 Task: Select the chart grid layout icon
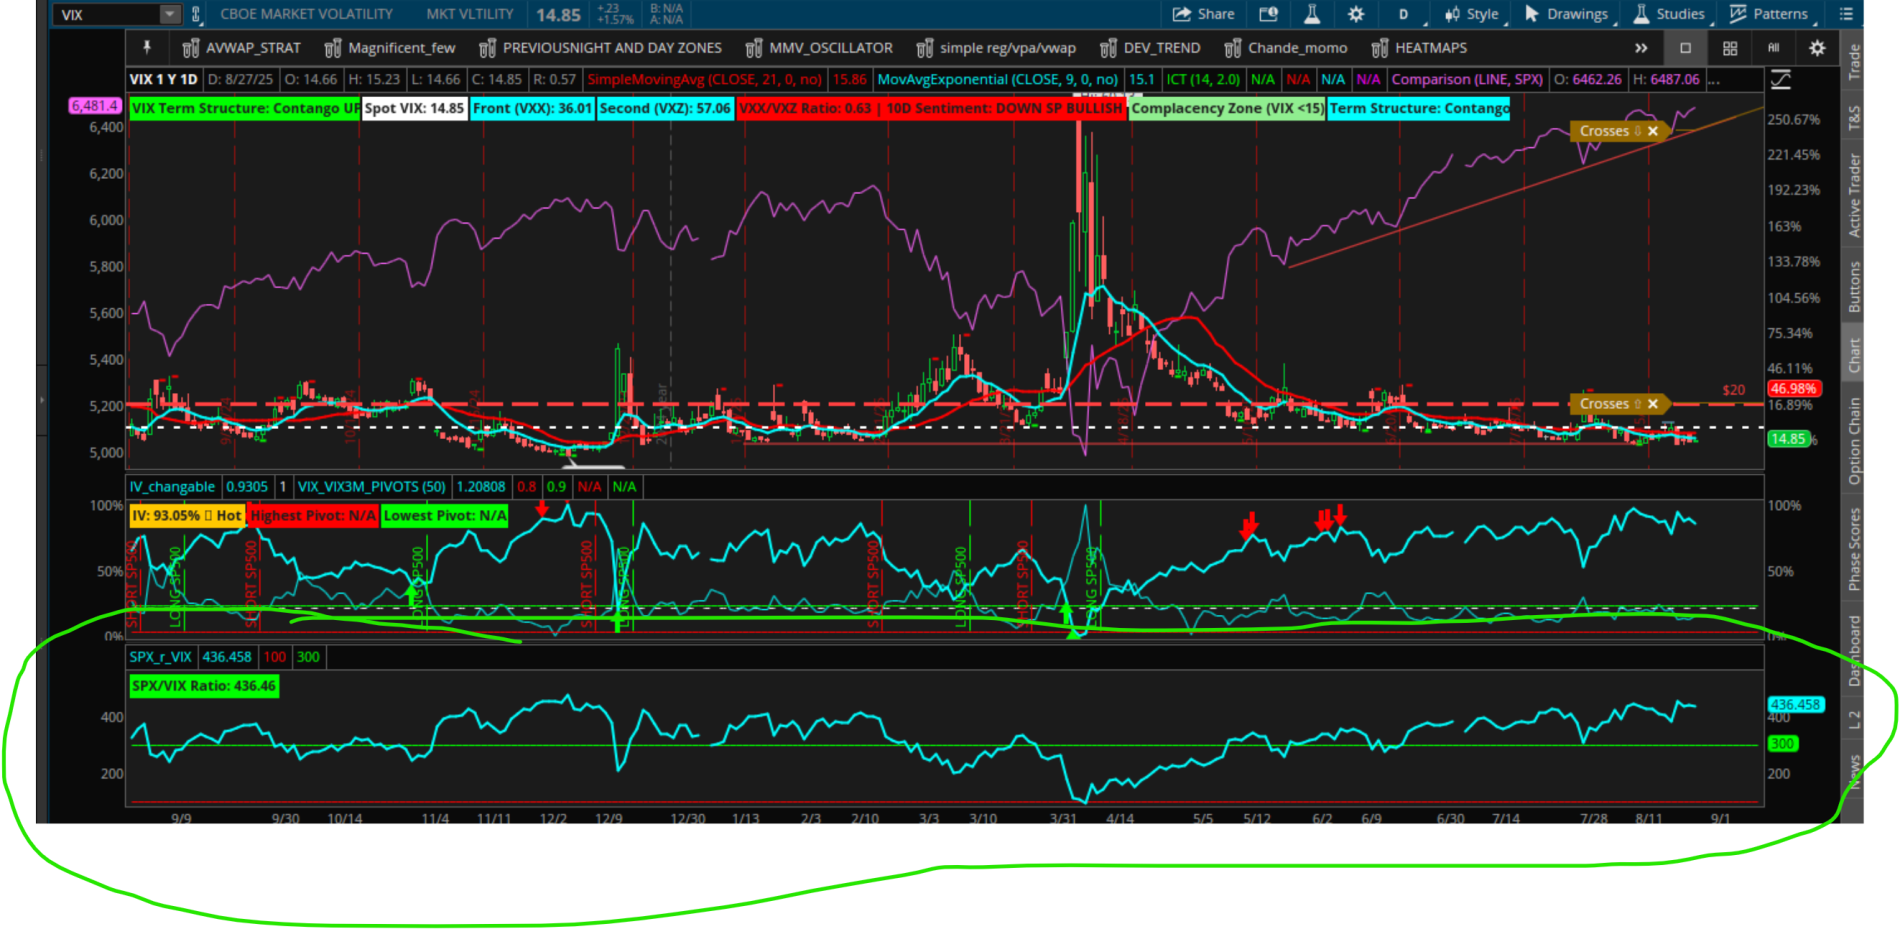[1730, 48]
